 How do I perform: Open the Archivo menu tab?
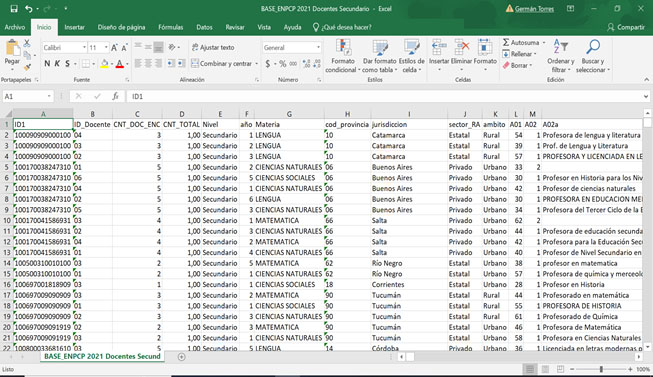(x=15, y=27)
